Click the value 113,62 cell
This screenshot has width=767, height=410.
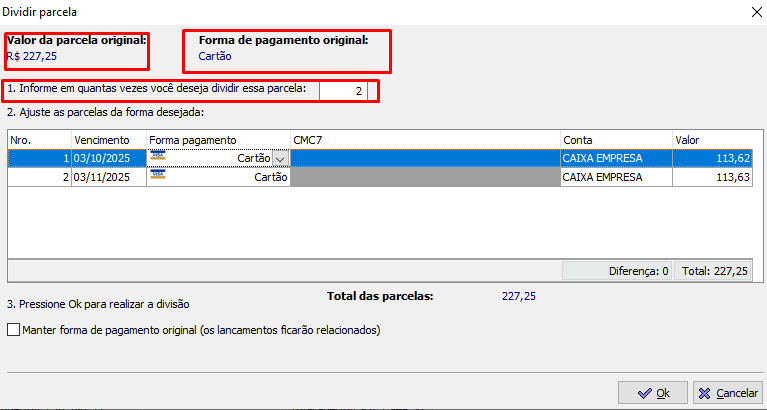tap(712, 158)
